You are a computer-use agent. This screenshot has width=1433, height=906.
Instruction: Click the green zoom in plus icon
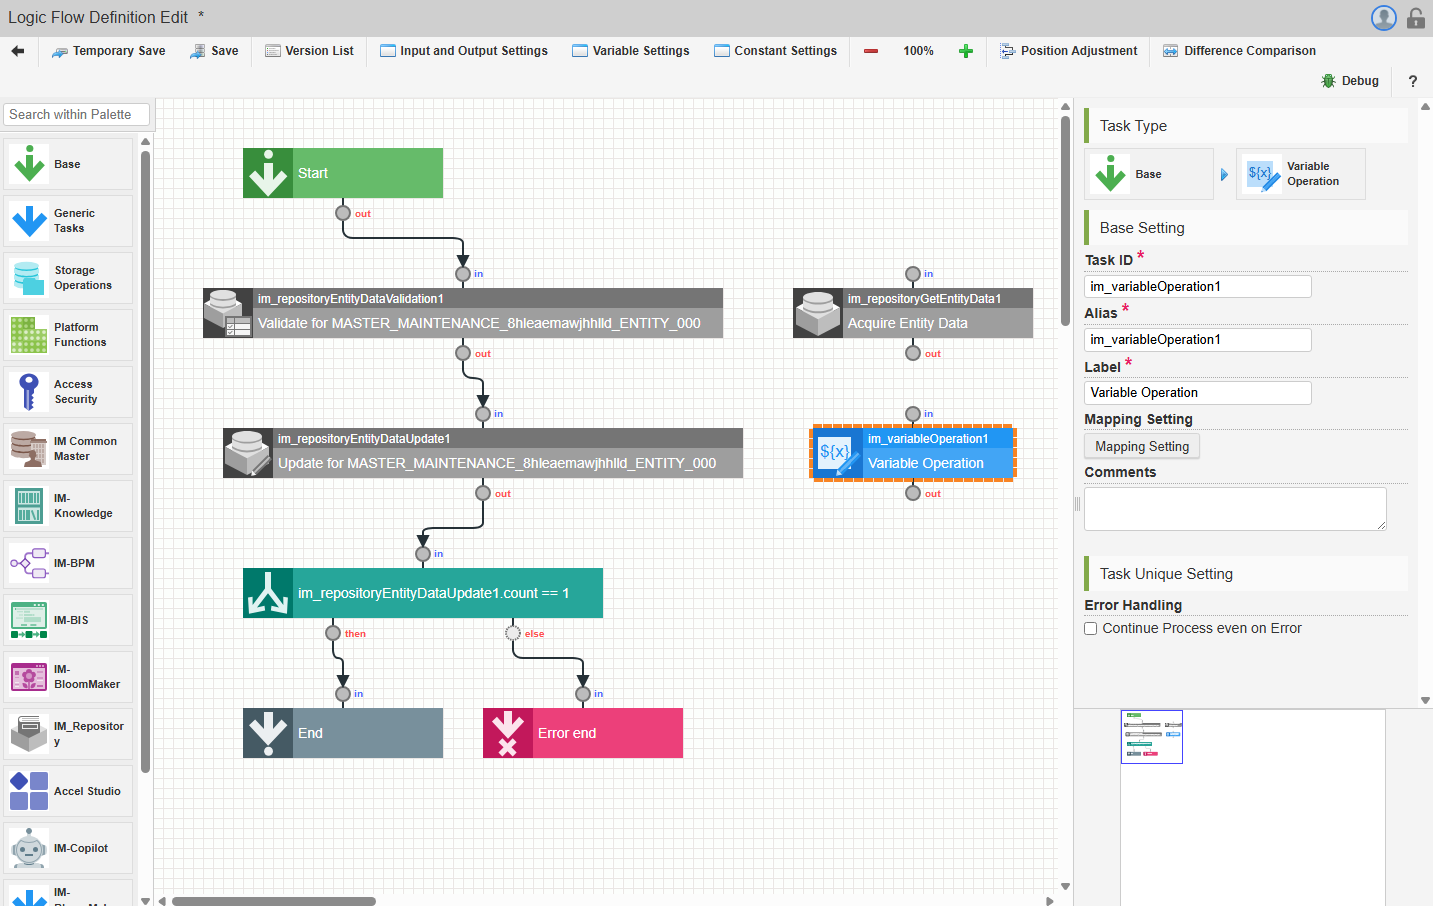pos(965,51)
